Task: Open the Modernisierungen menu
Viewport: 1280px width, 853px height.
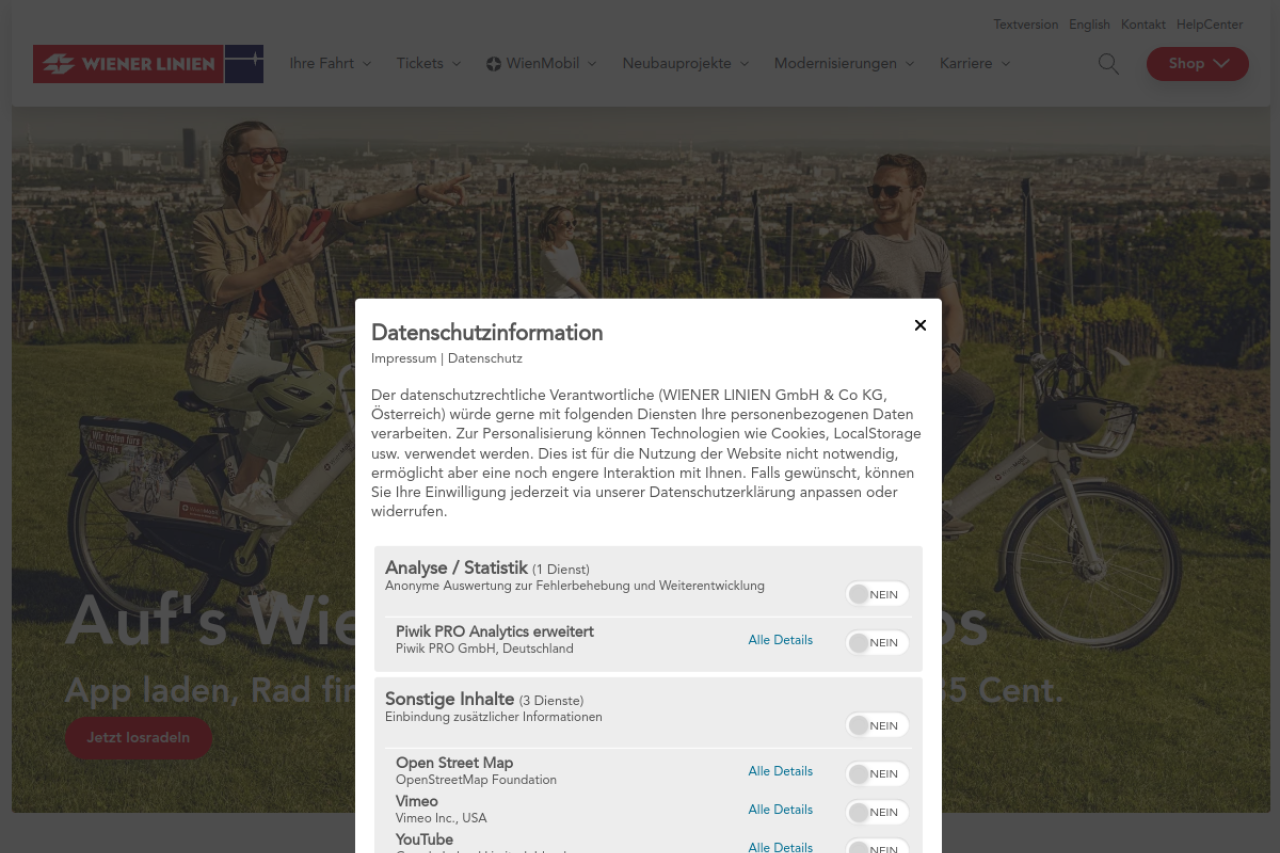Action: (843, 64)
